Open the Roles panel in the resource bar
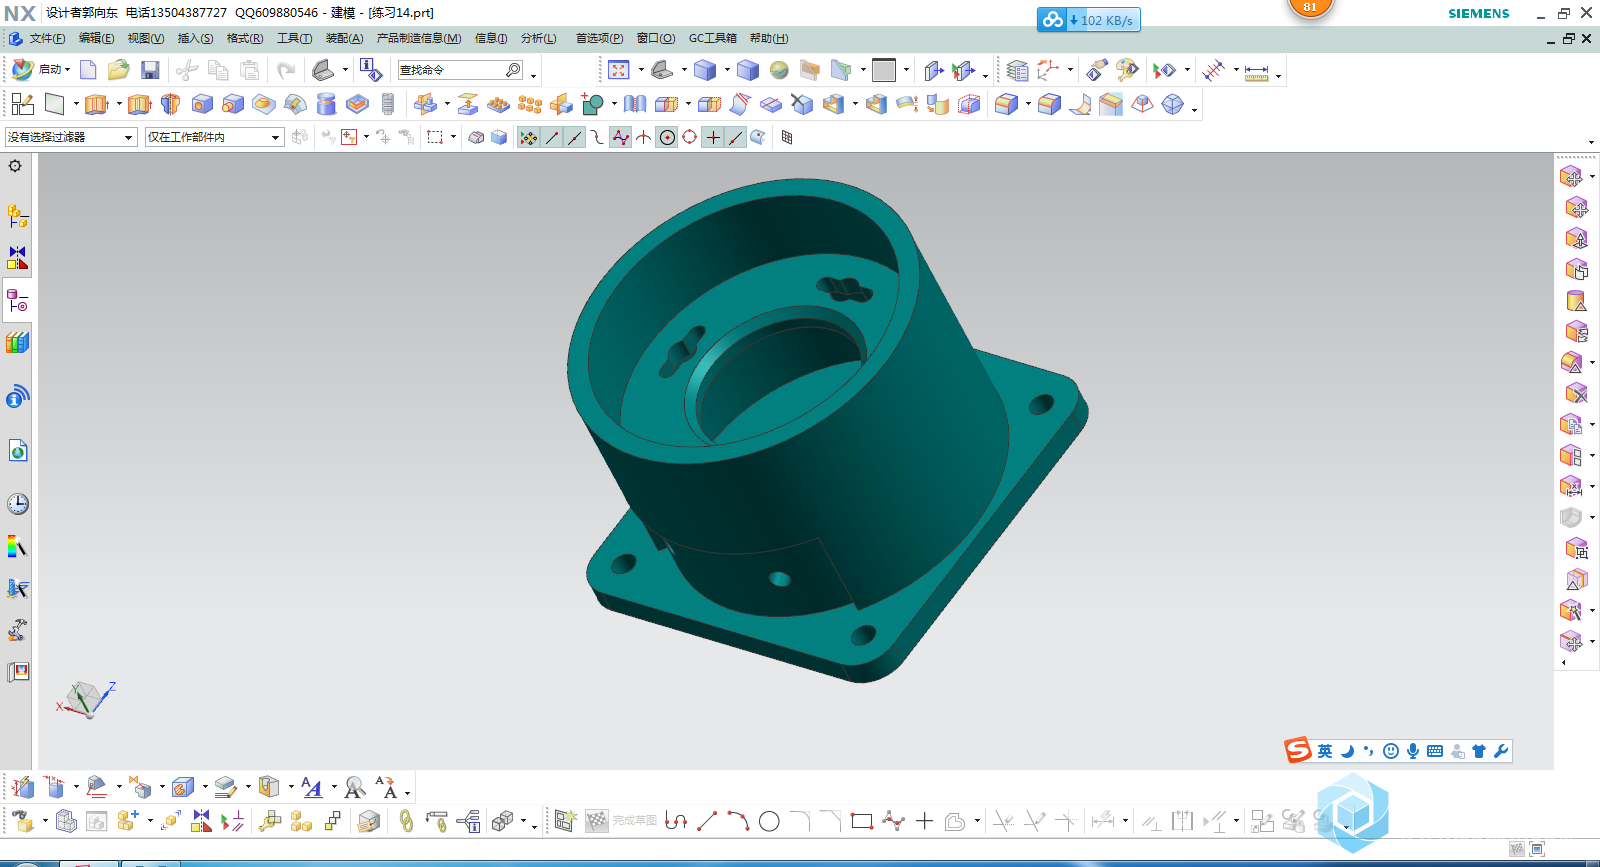1600x867 pixels. point(17,630)
